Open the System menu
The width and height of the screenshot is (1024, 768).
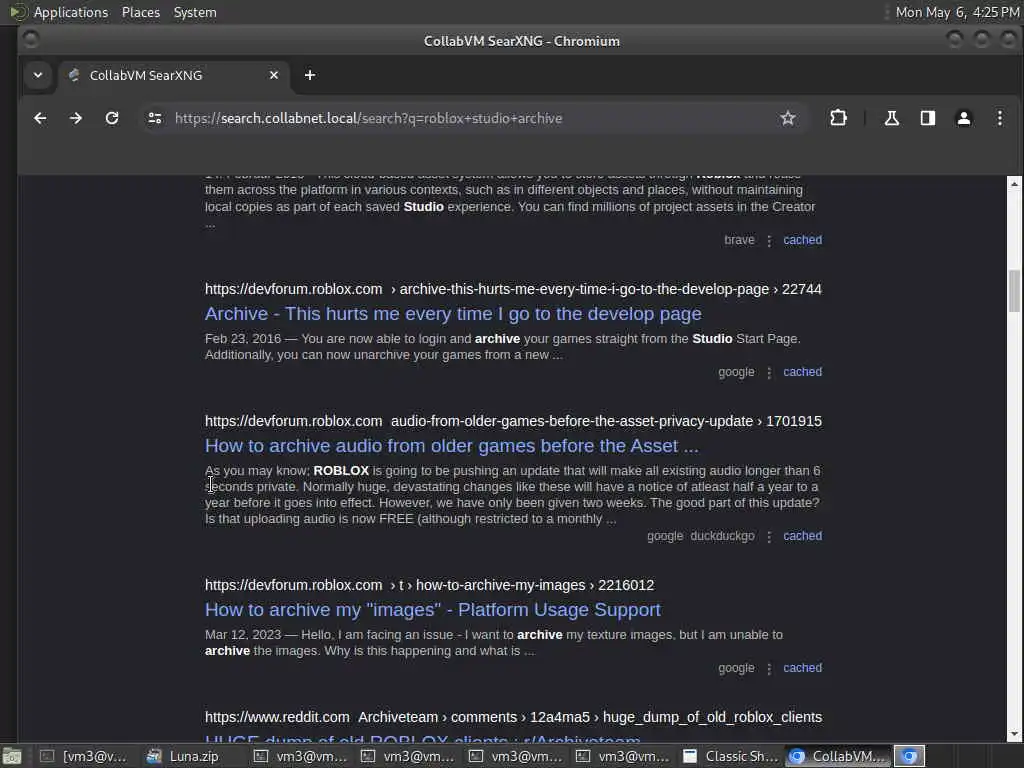tap(195, 12)
